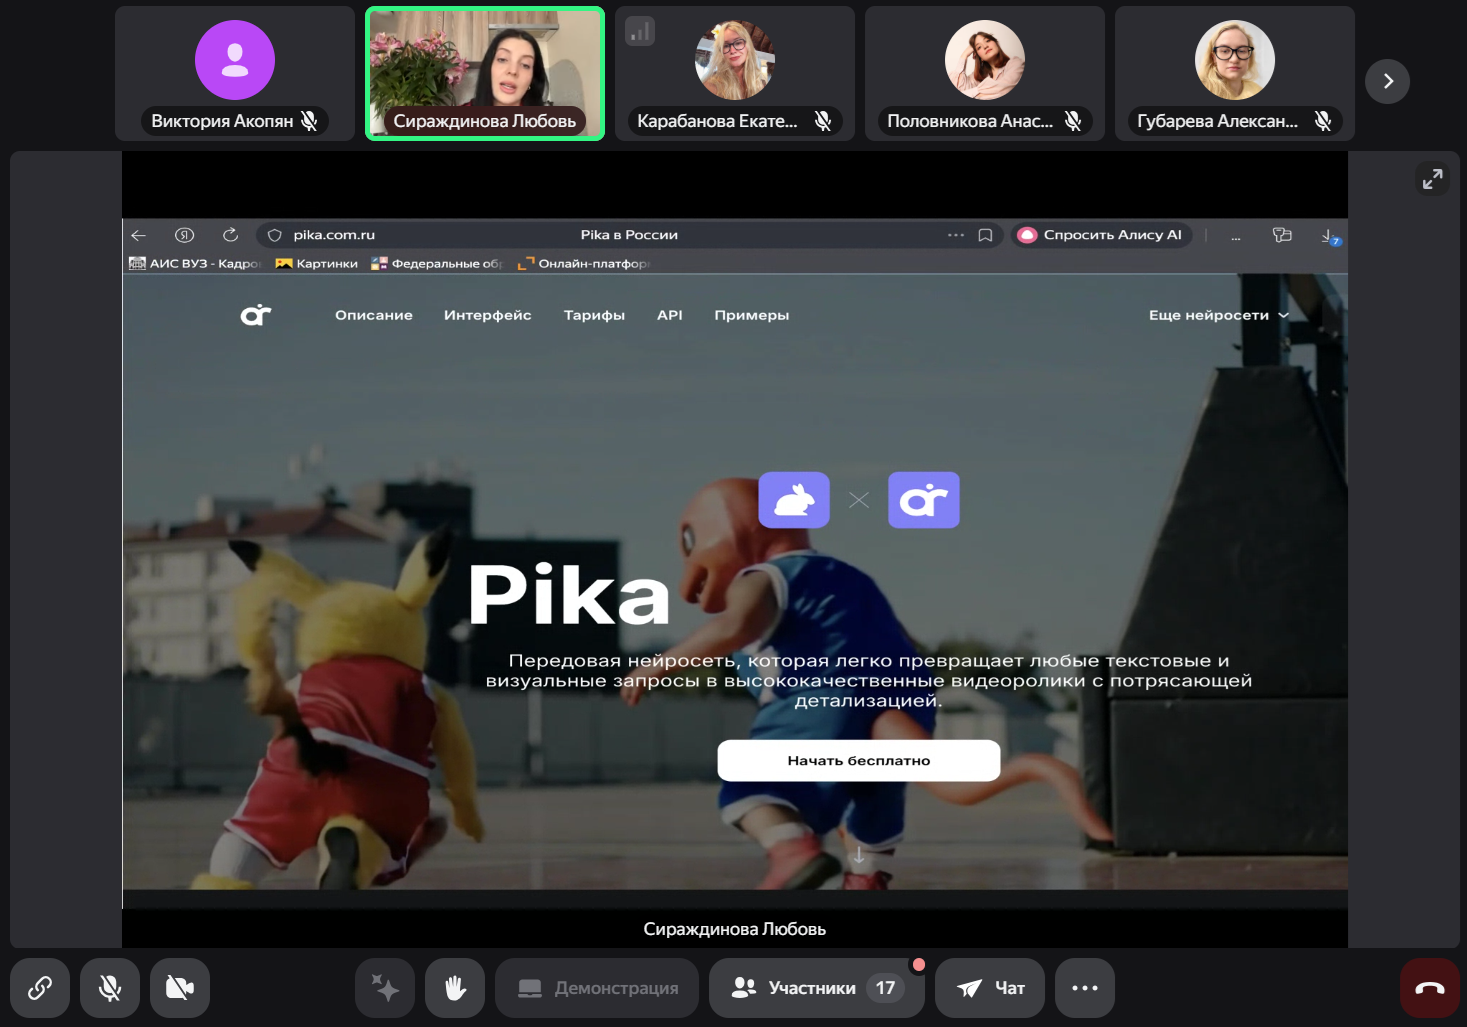This screenshot has height=1027, width=1467.
Task: Click muted mic icon of Губарева Алексан...
Action: point(1323,121)
